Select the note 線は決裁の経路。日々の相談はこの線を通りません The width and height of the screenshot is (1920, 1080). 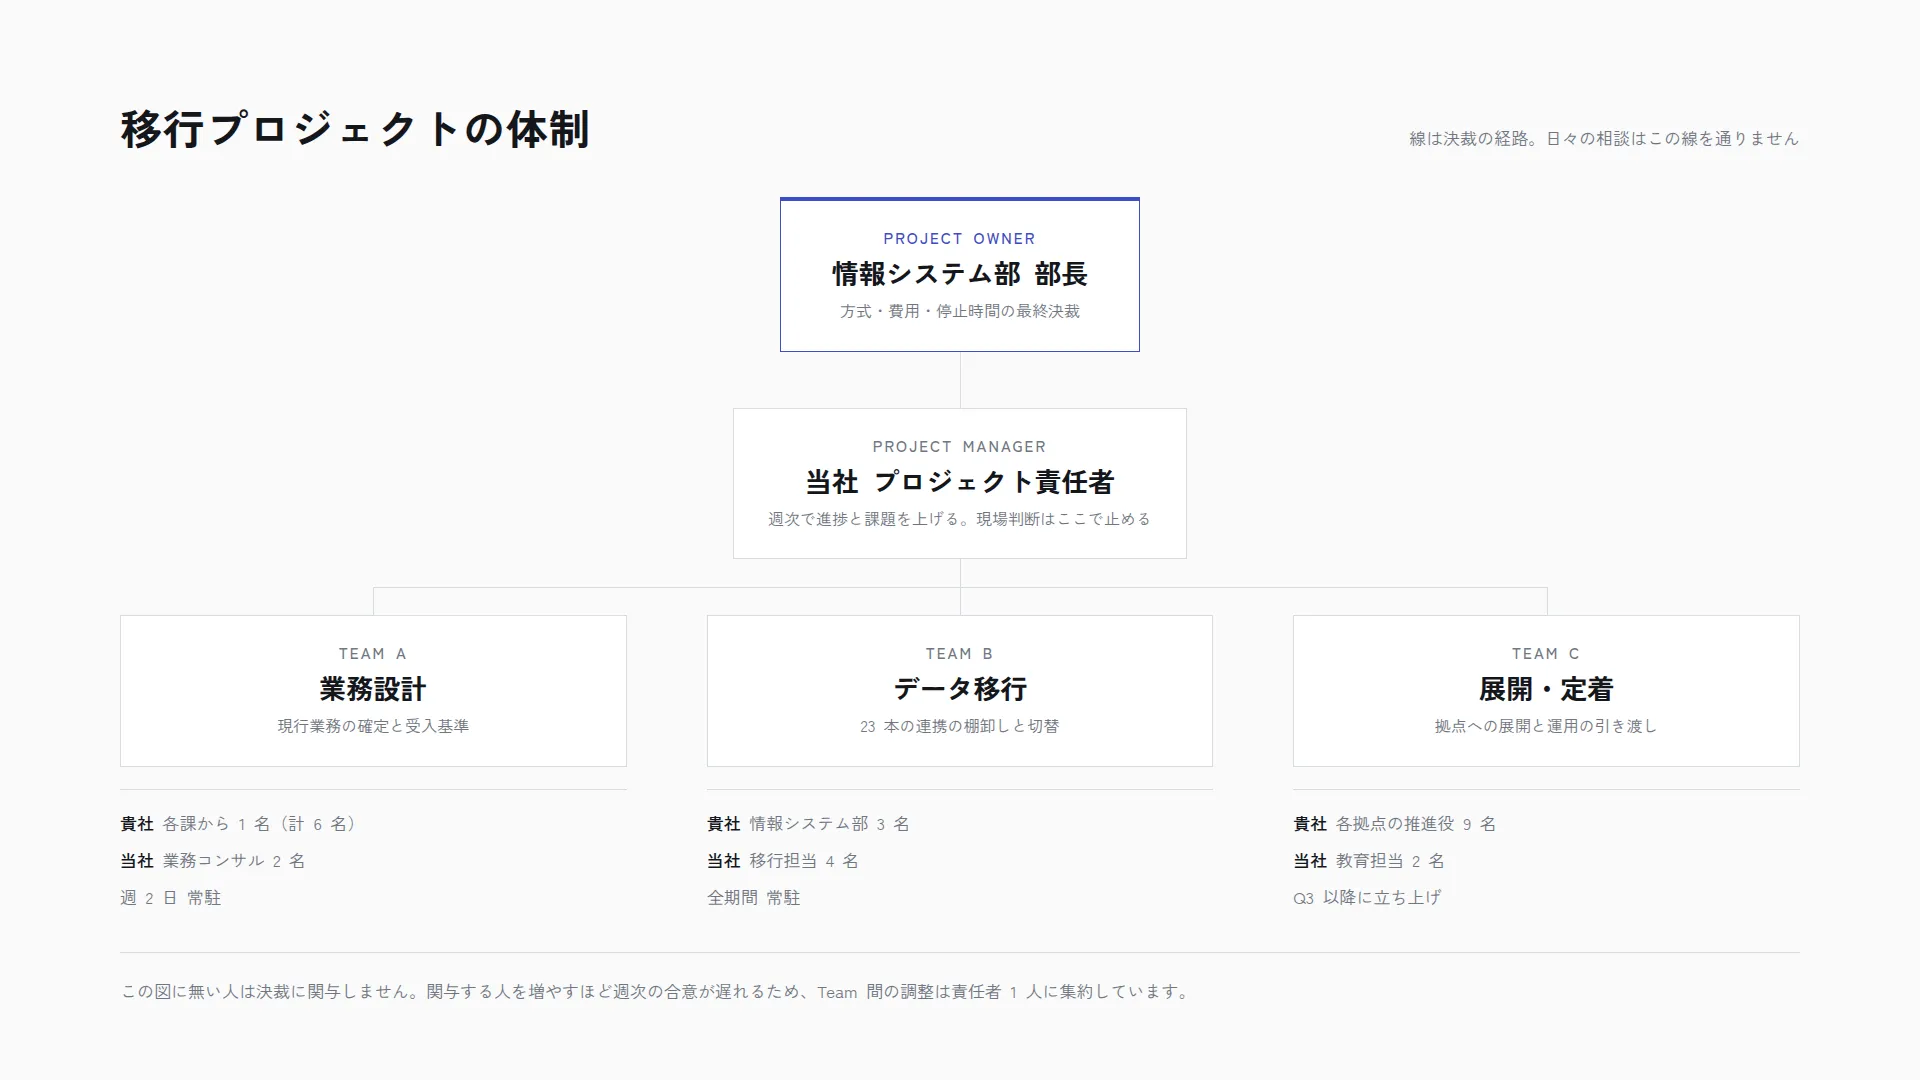click(1604, 139)
